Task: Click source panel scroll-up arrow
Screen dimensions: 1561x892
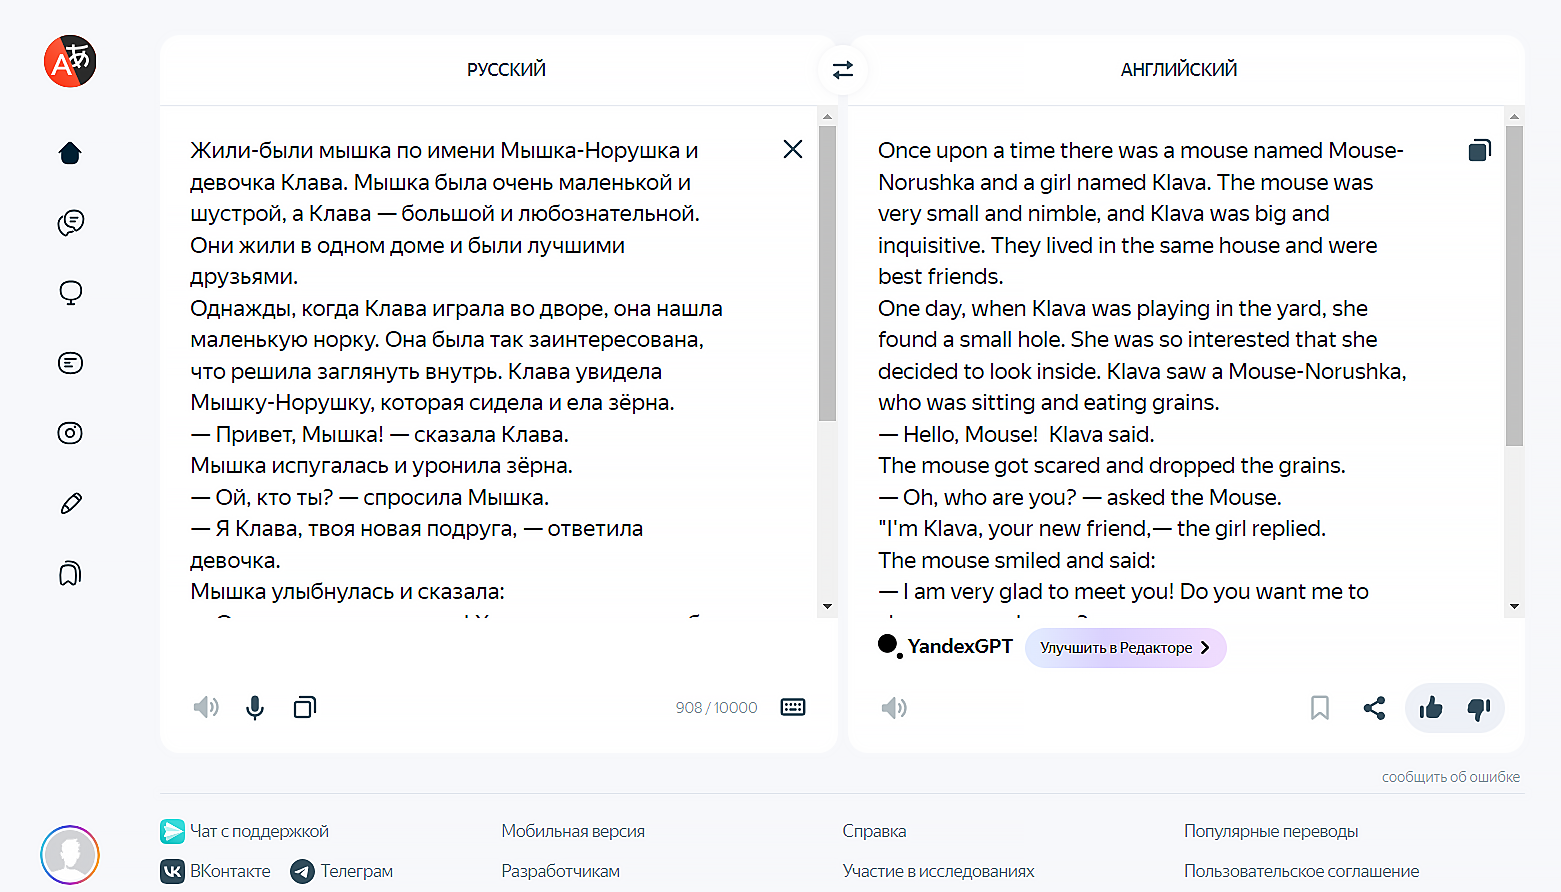Action: (827, 117)
